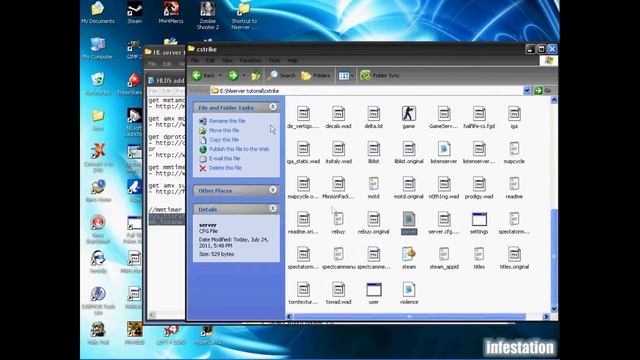Select the settings file icon
The height and width of the screenshot is (360, 640).
click(479, 223)
